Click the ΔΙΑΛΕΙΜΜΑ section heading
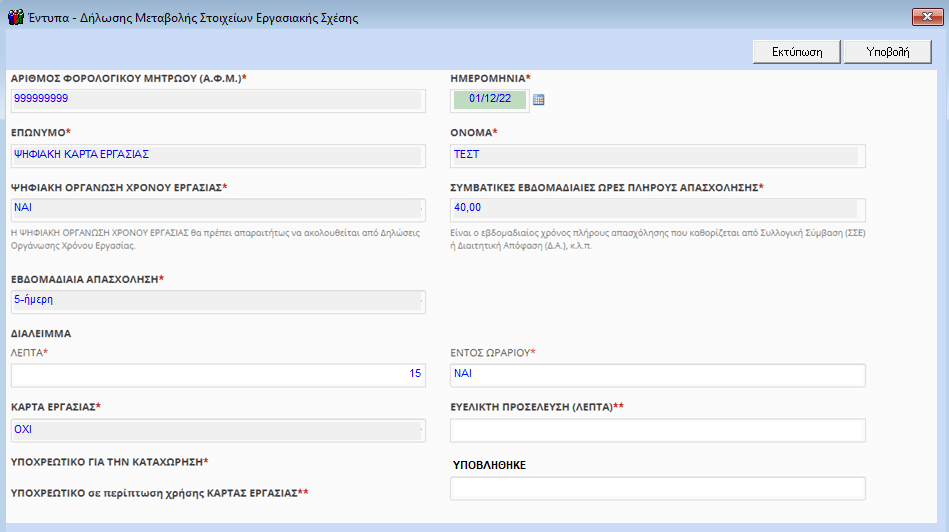The image size is (949, 532). coord(41,334)
